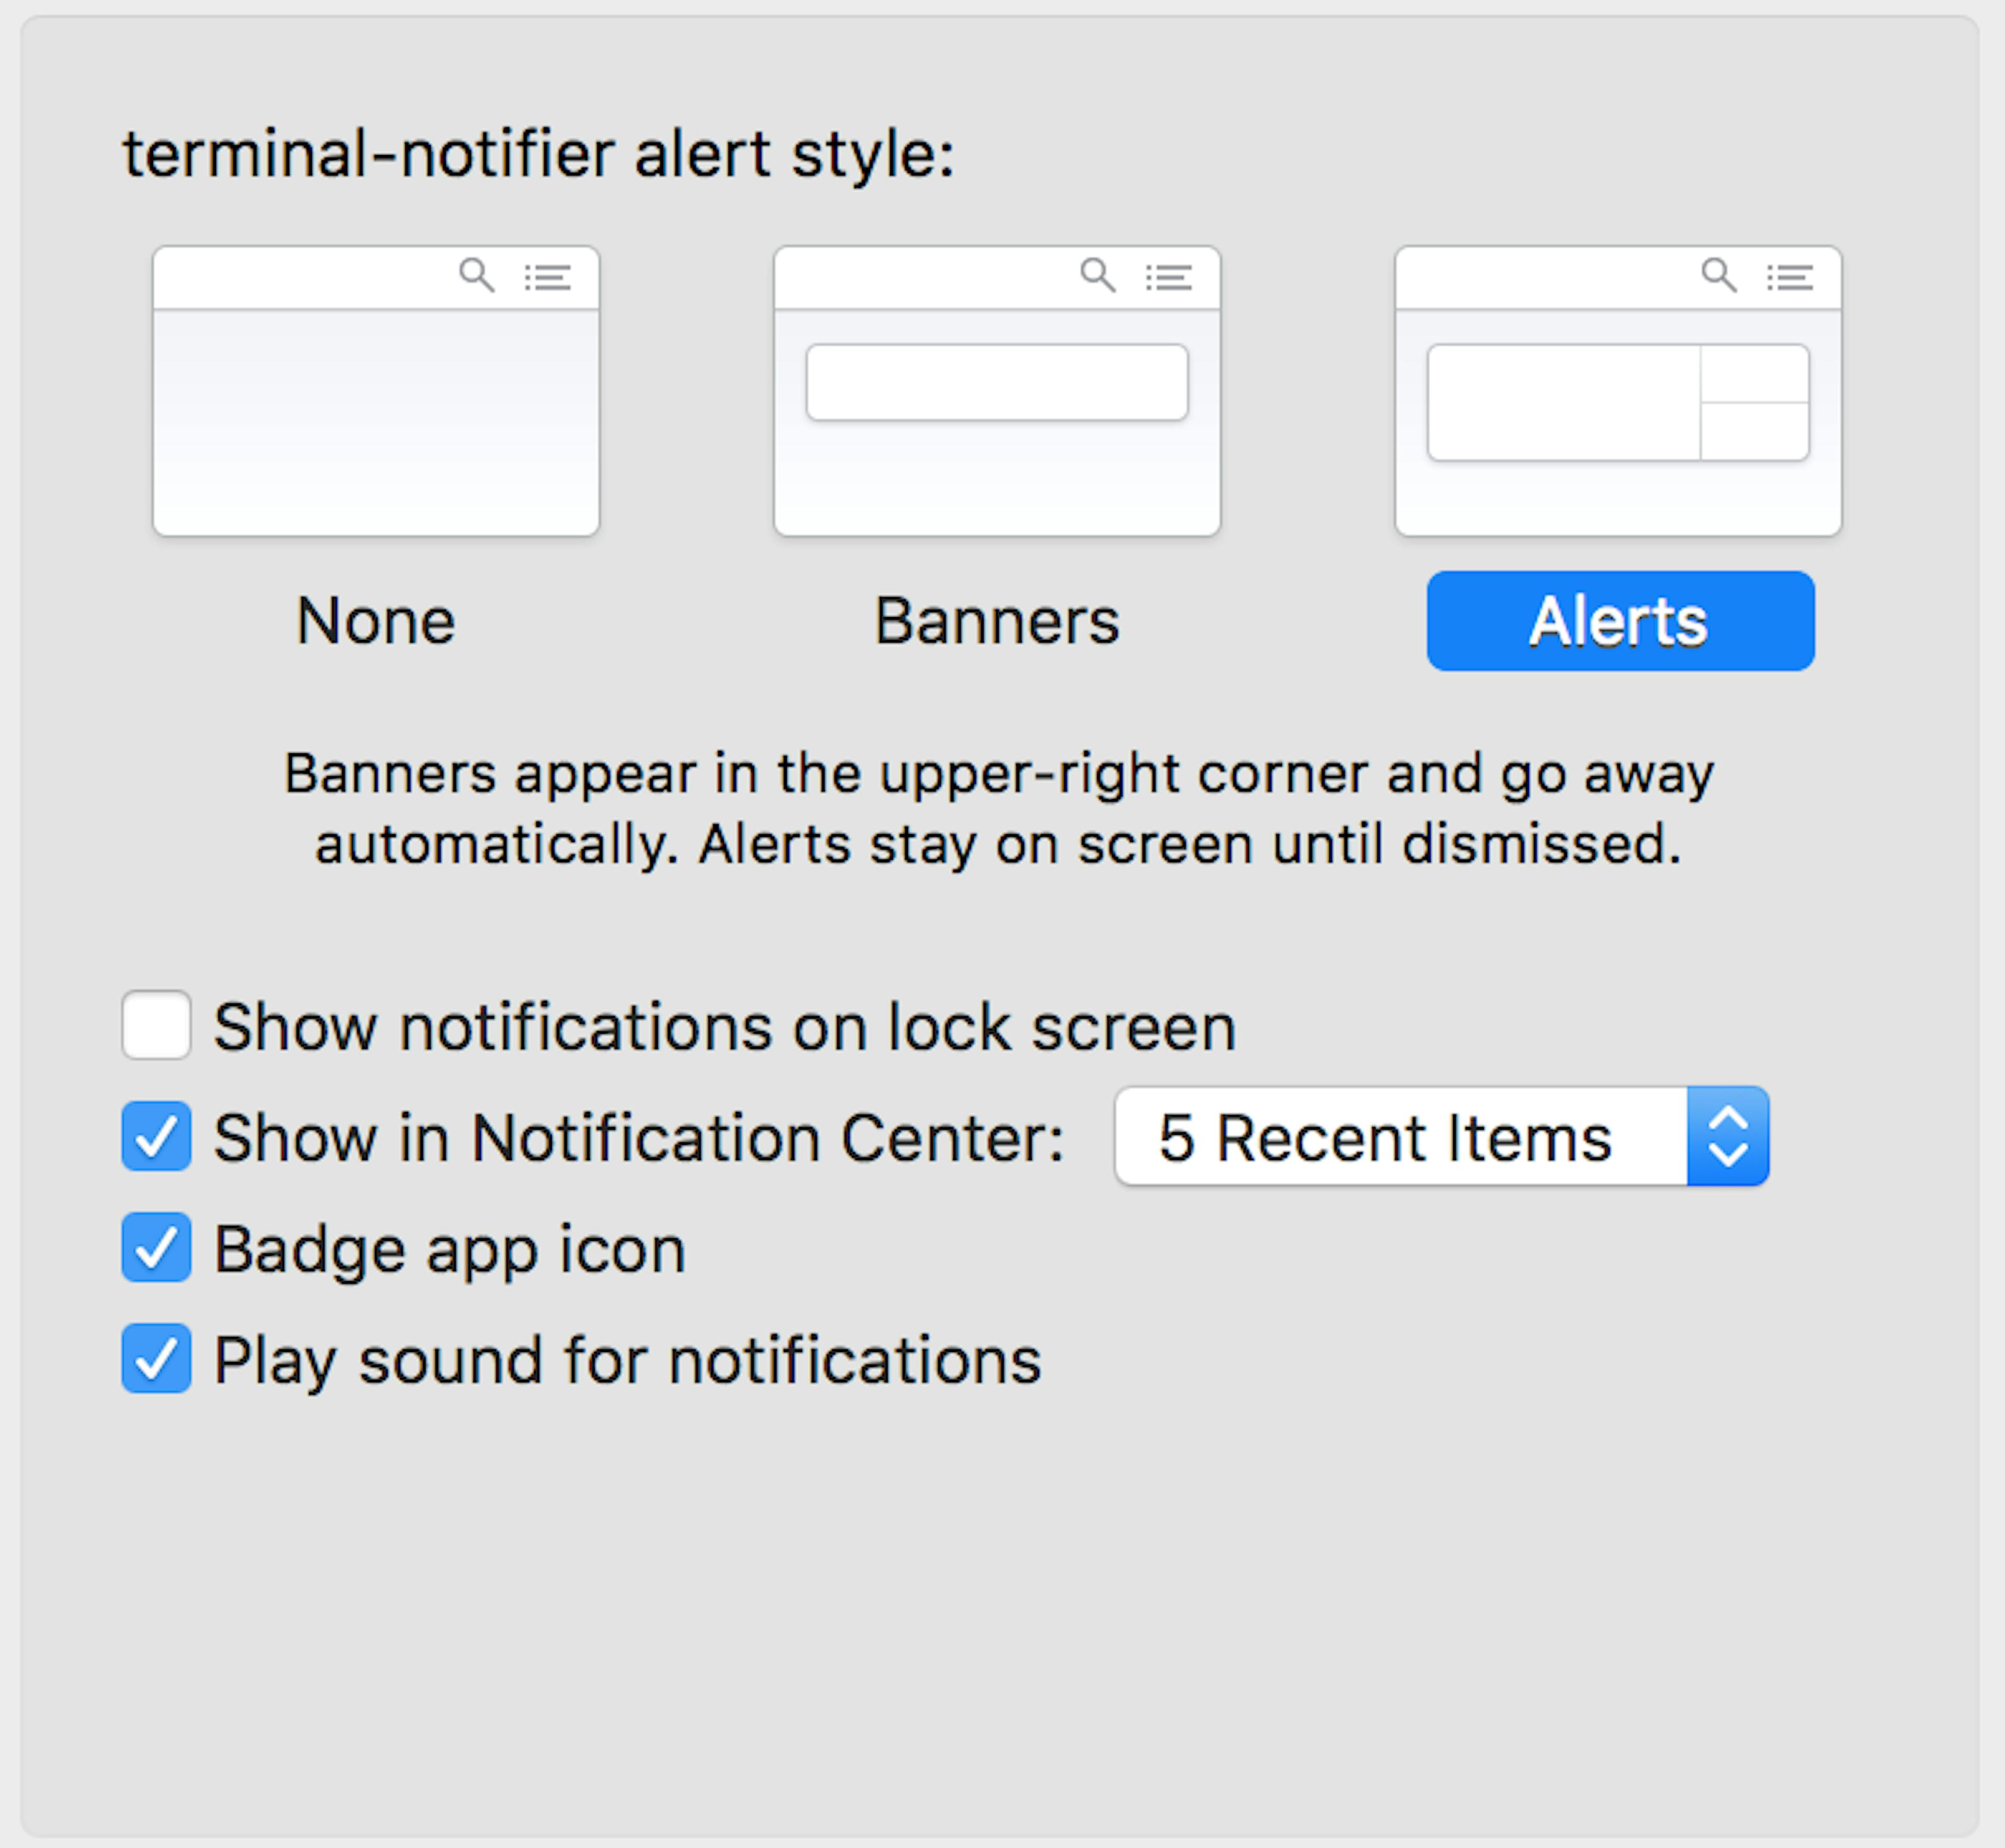The height and width of the screenshot is (1848, 2005).
Task: Click list icon in Alerts preview
Action: pyautogui.click(x=1790, y=277)
